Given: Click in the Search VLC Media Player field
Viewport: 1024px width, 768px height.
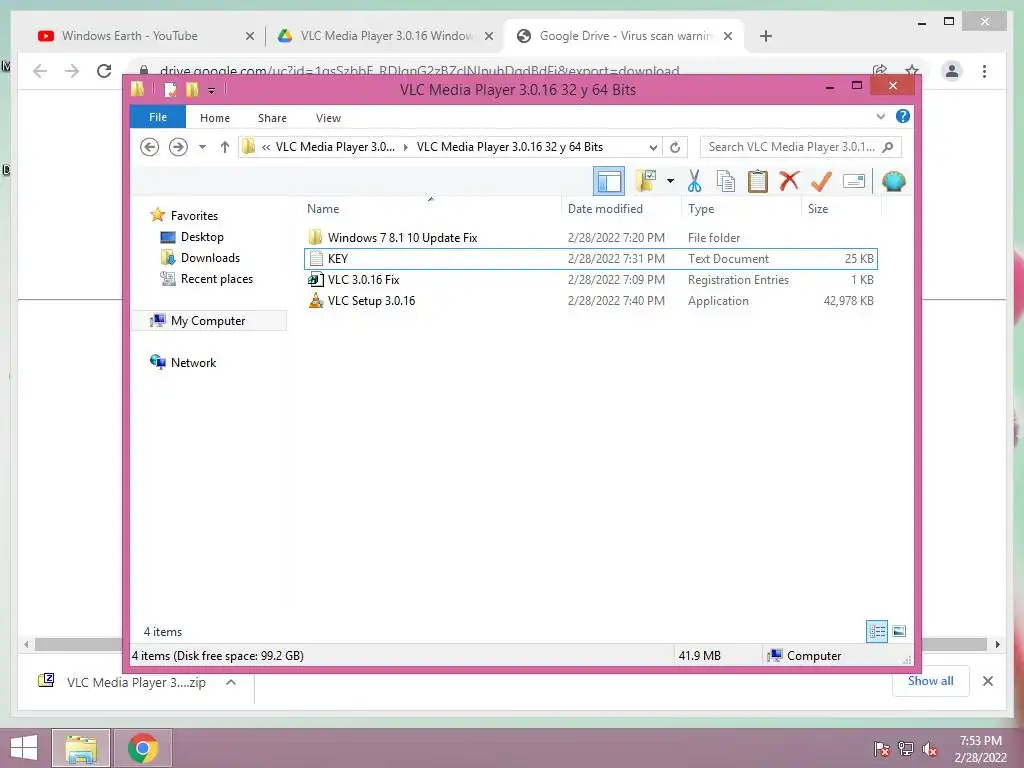Looking at the screenshot, I should 791,147.
